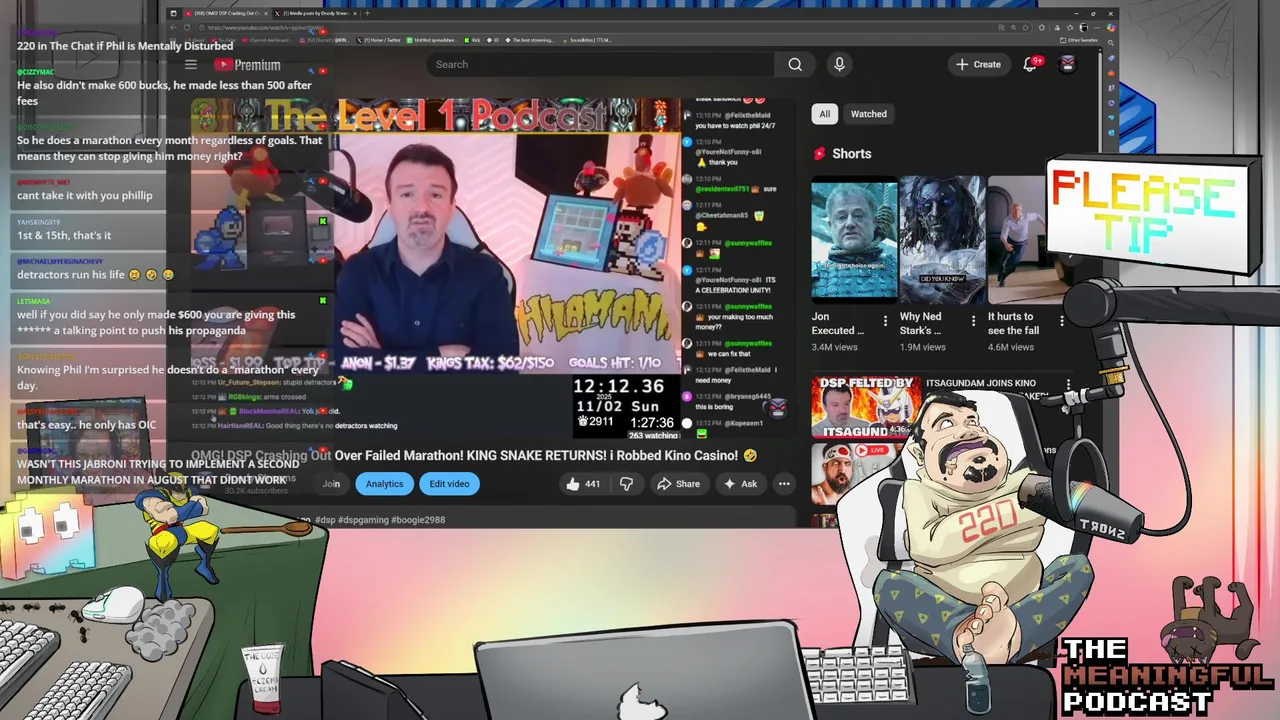1280x720 pixels.
Task: Open the Ask AI button
Action: click(740, 484)
